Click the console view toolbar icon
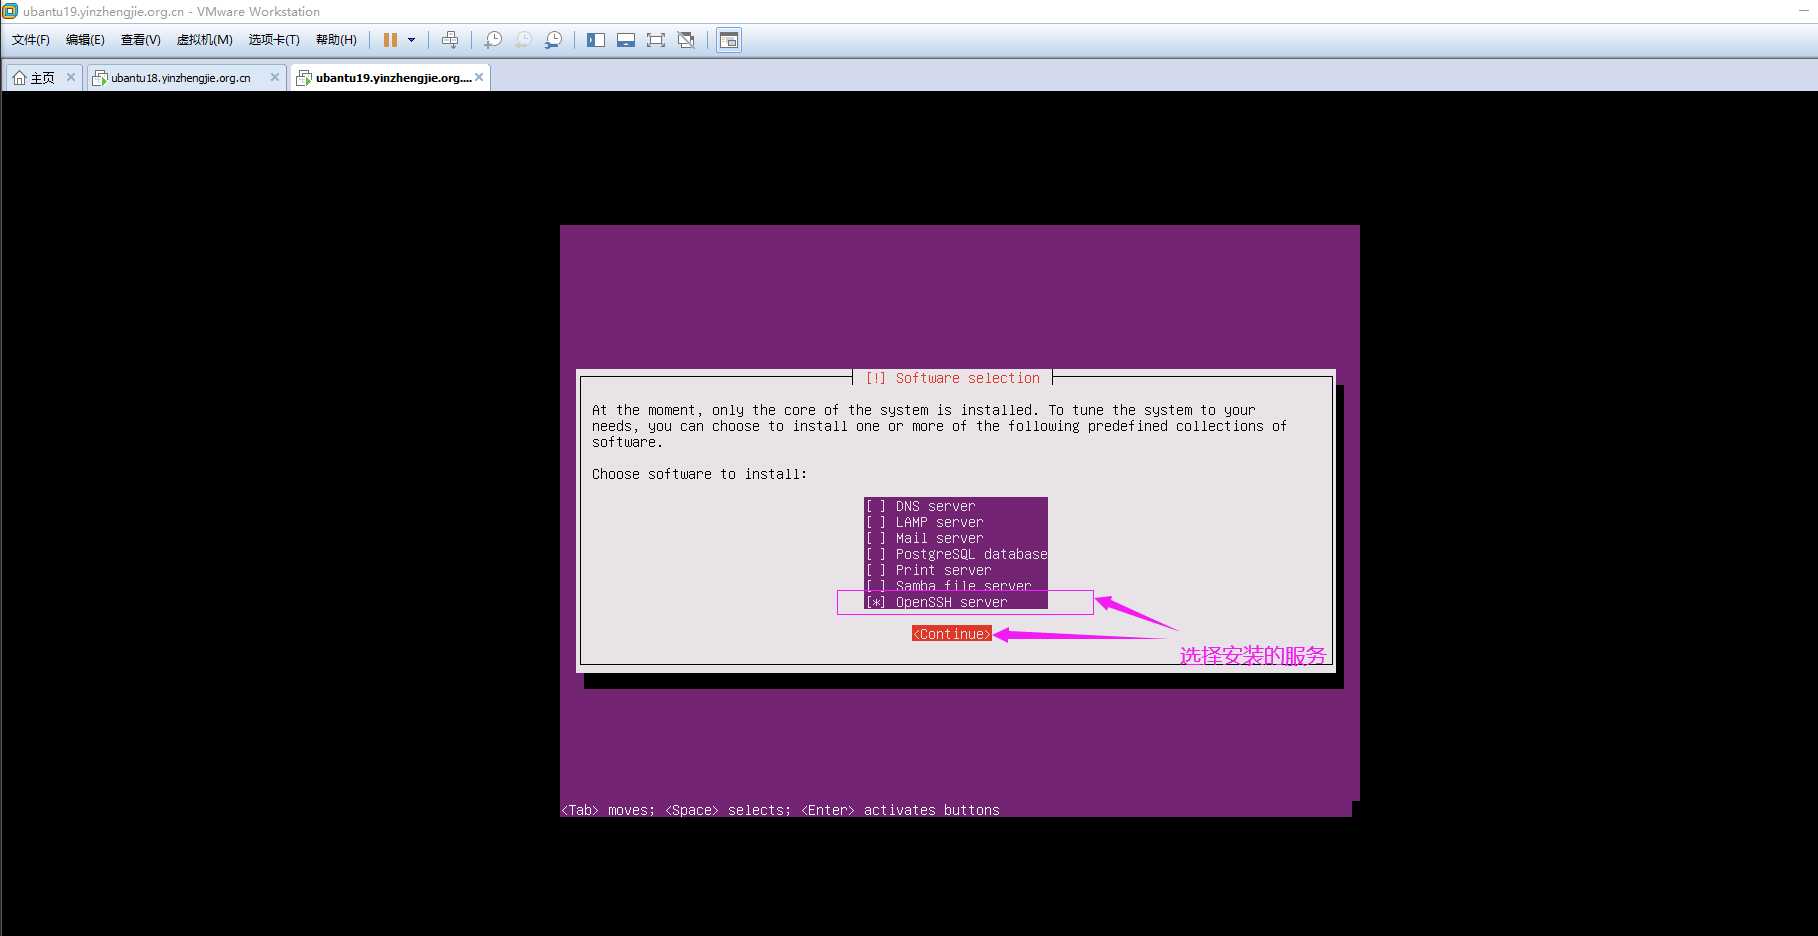 729,40
